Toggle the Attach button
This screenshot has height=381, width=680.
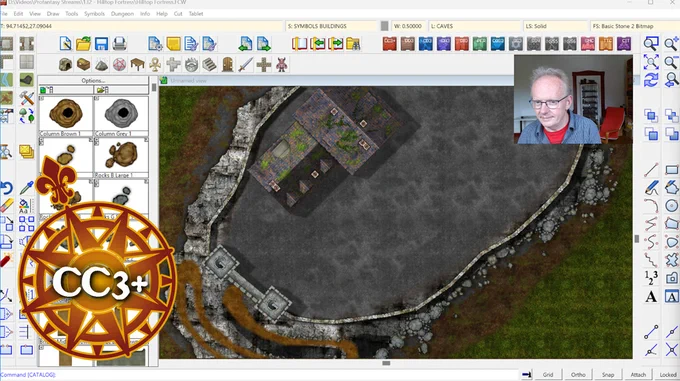[x=638, y=374]
